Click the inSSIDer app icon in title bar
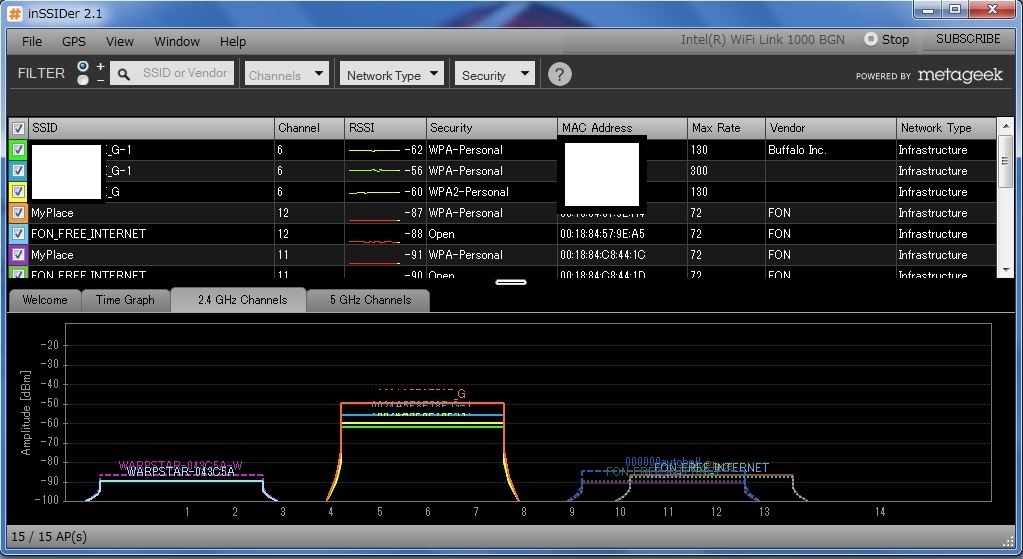 click(15, 13)
